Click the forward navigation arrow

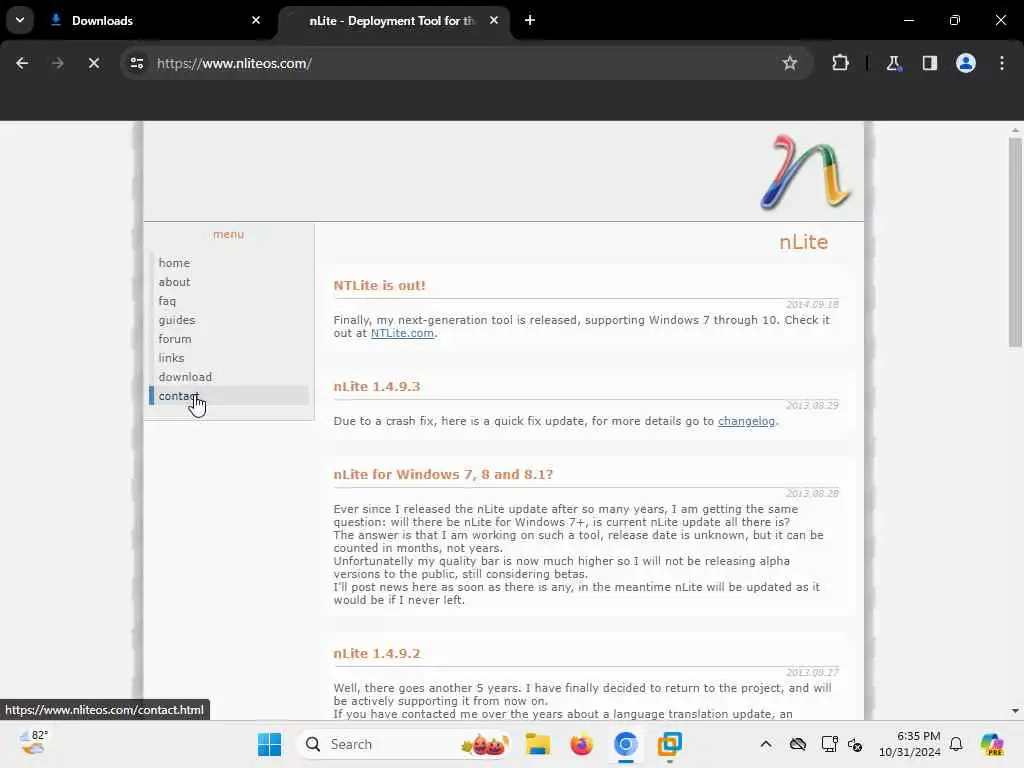[57, 63]
